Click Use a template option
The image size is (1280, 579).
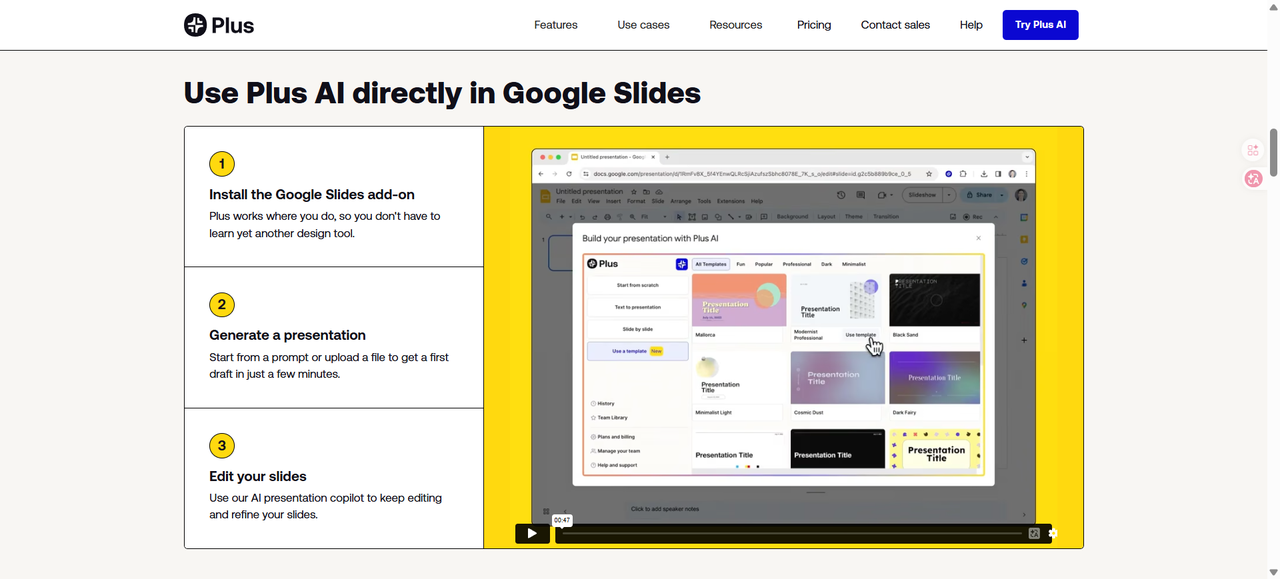pyautogui.click(x=637, y=351)
